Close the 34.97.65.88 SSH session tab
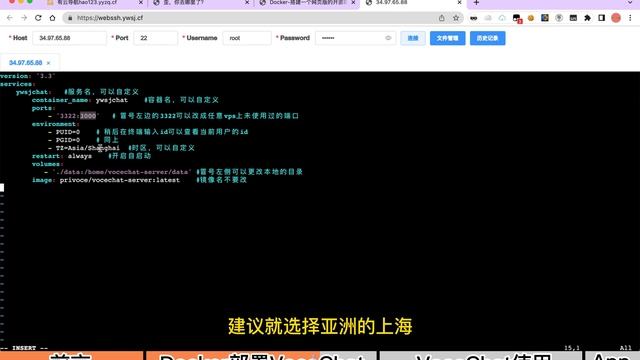The width and height of the screenshot is (640, 360). tap(48, 63)
